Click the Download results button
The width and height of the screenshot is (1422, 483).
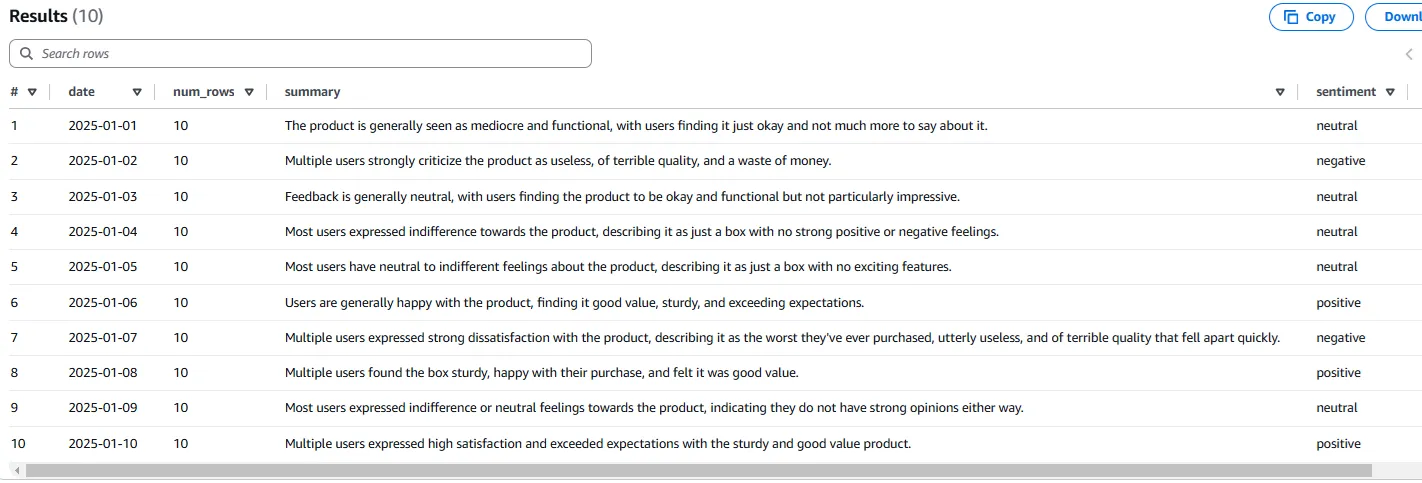(1400, 17)
